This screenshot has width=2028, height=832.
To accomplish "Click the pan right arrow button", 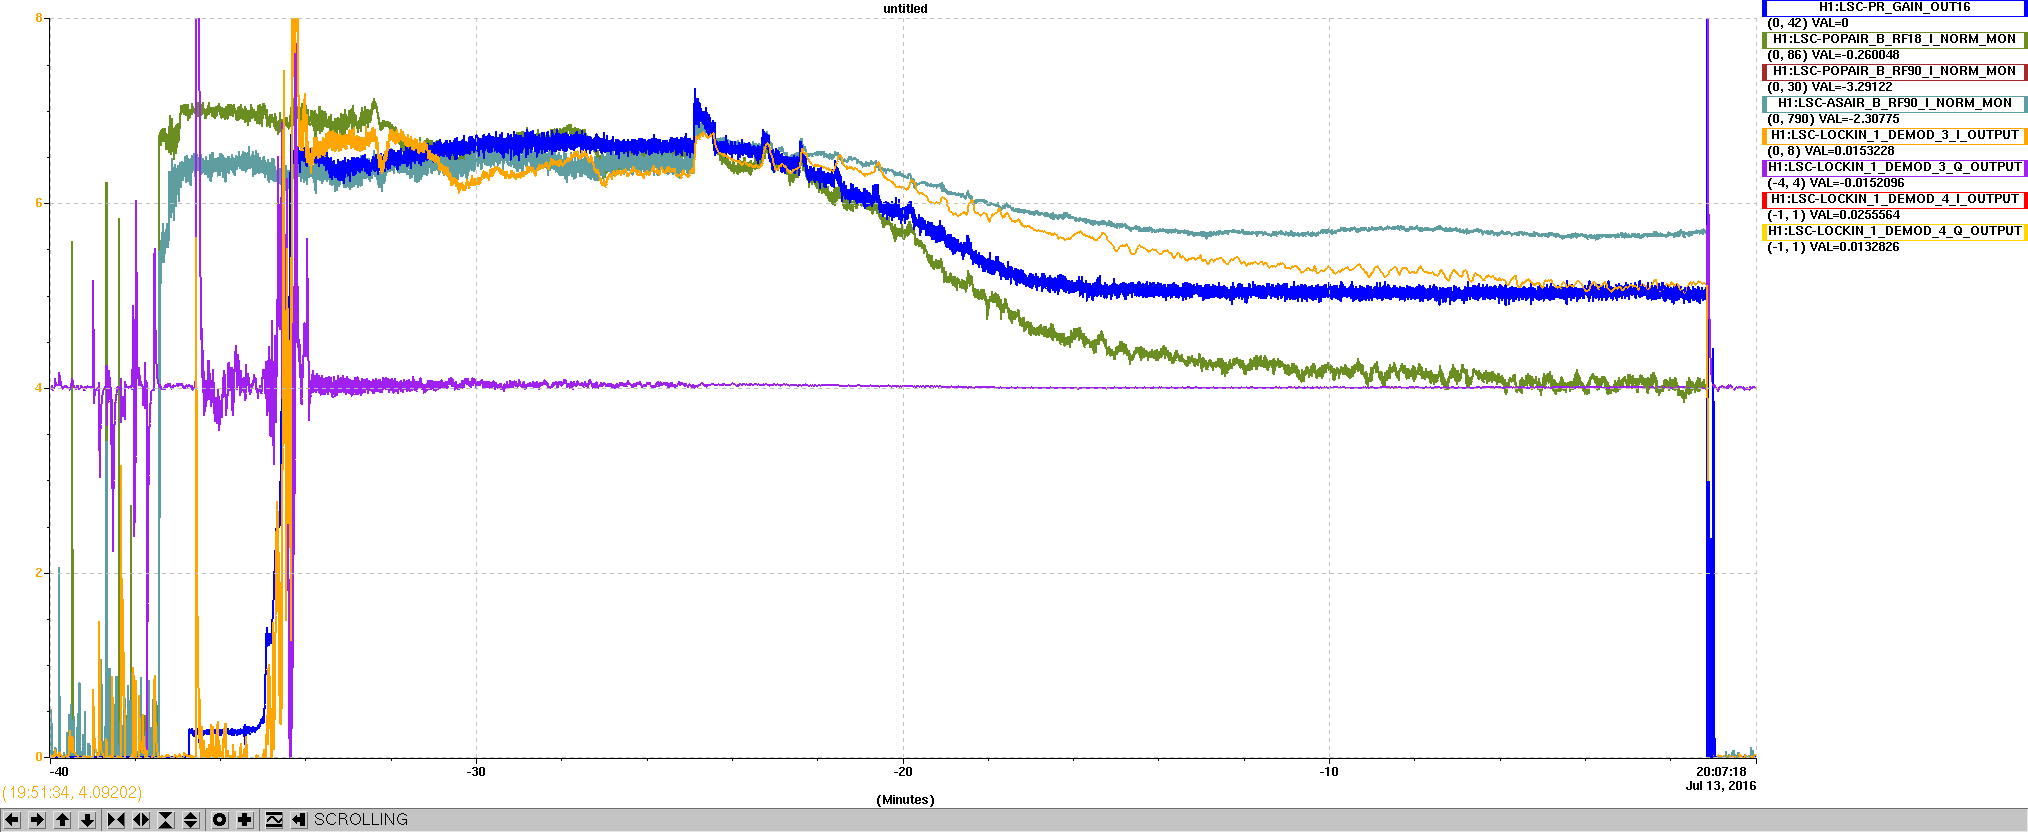I will 37,820.
